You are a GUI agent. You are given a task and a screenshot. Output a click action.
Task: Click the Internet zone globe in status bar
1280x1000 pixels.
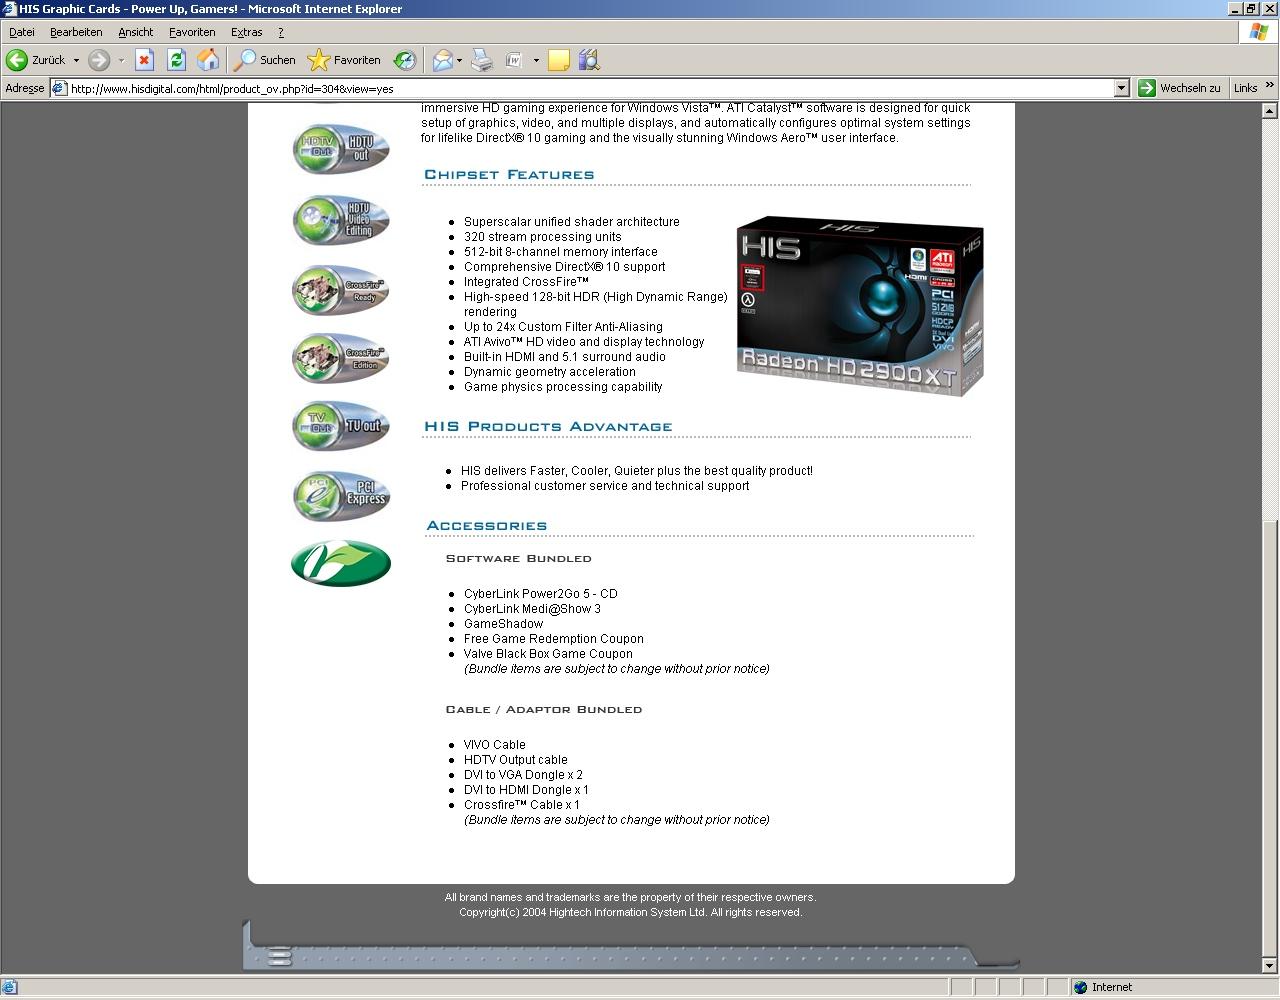click(x=1080, y=987)
